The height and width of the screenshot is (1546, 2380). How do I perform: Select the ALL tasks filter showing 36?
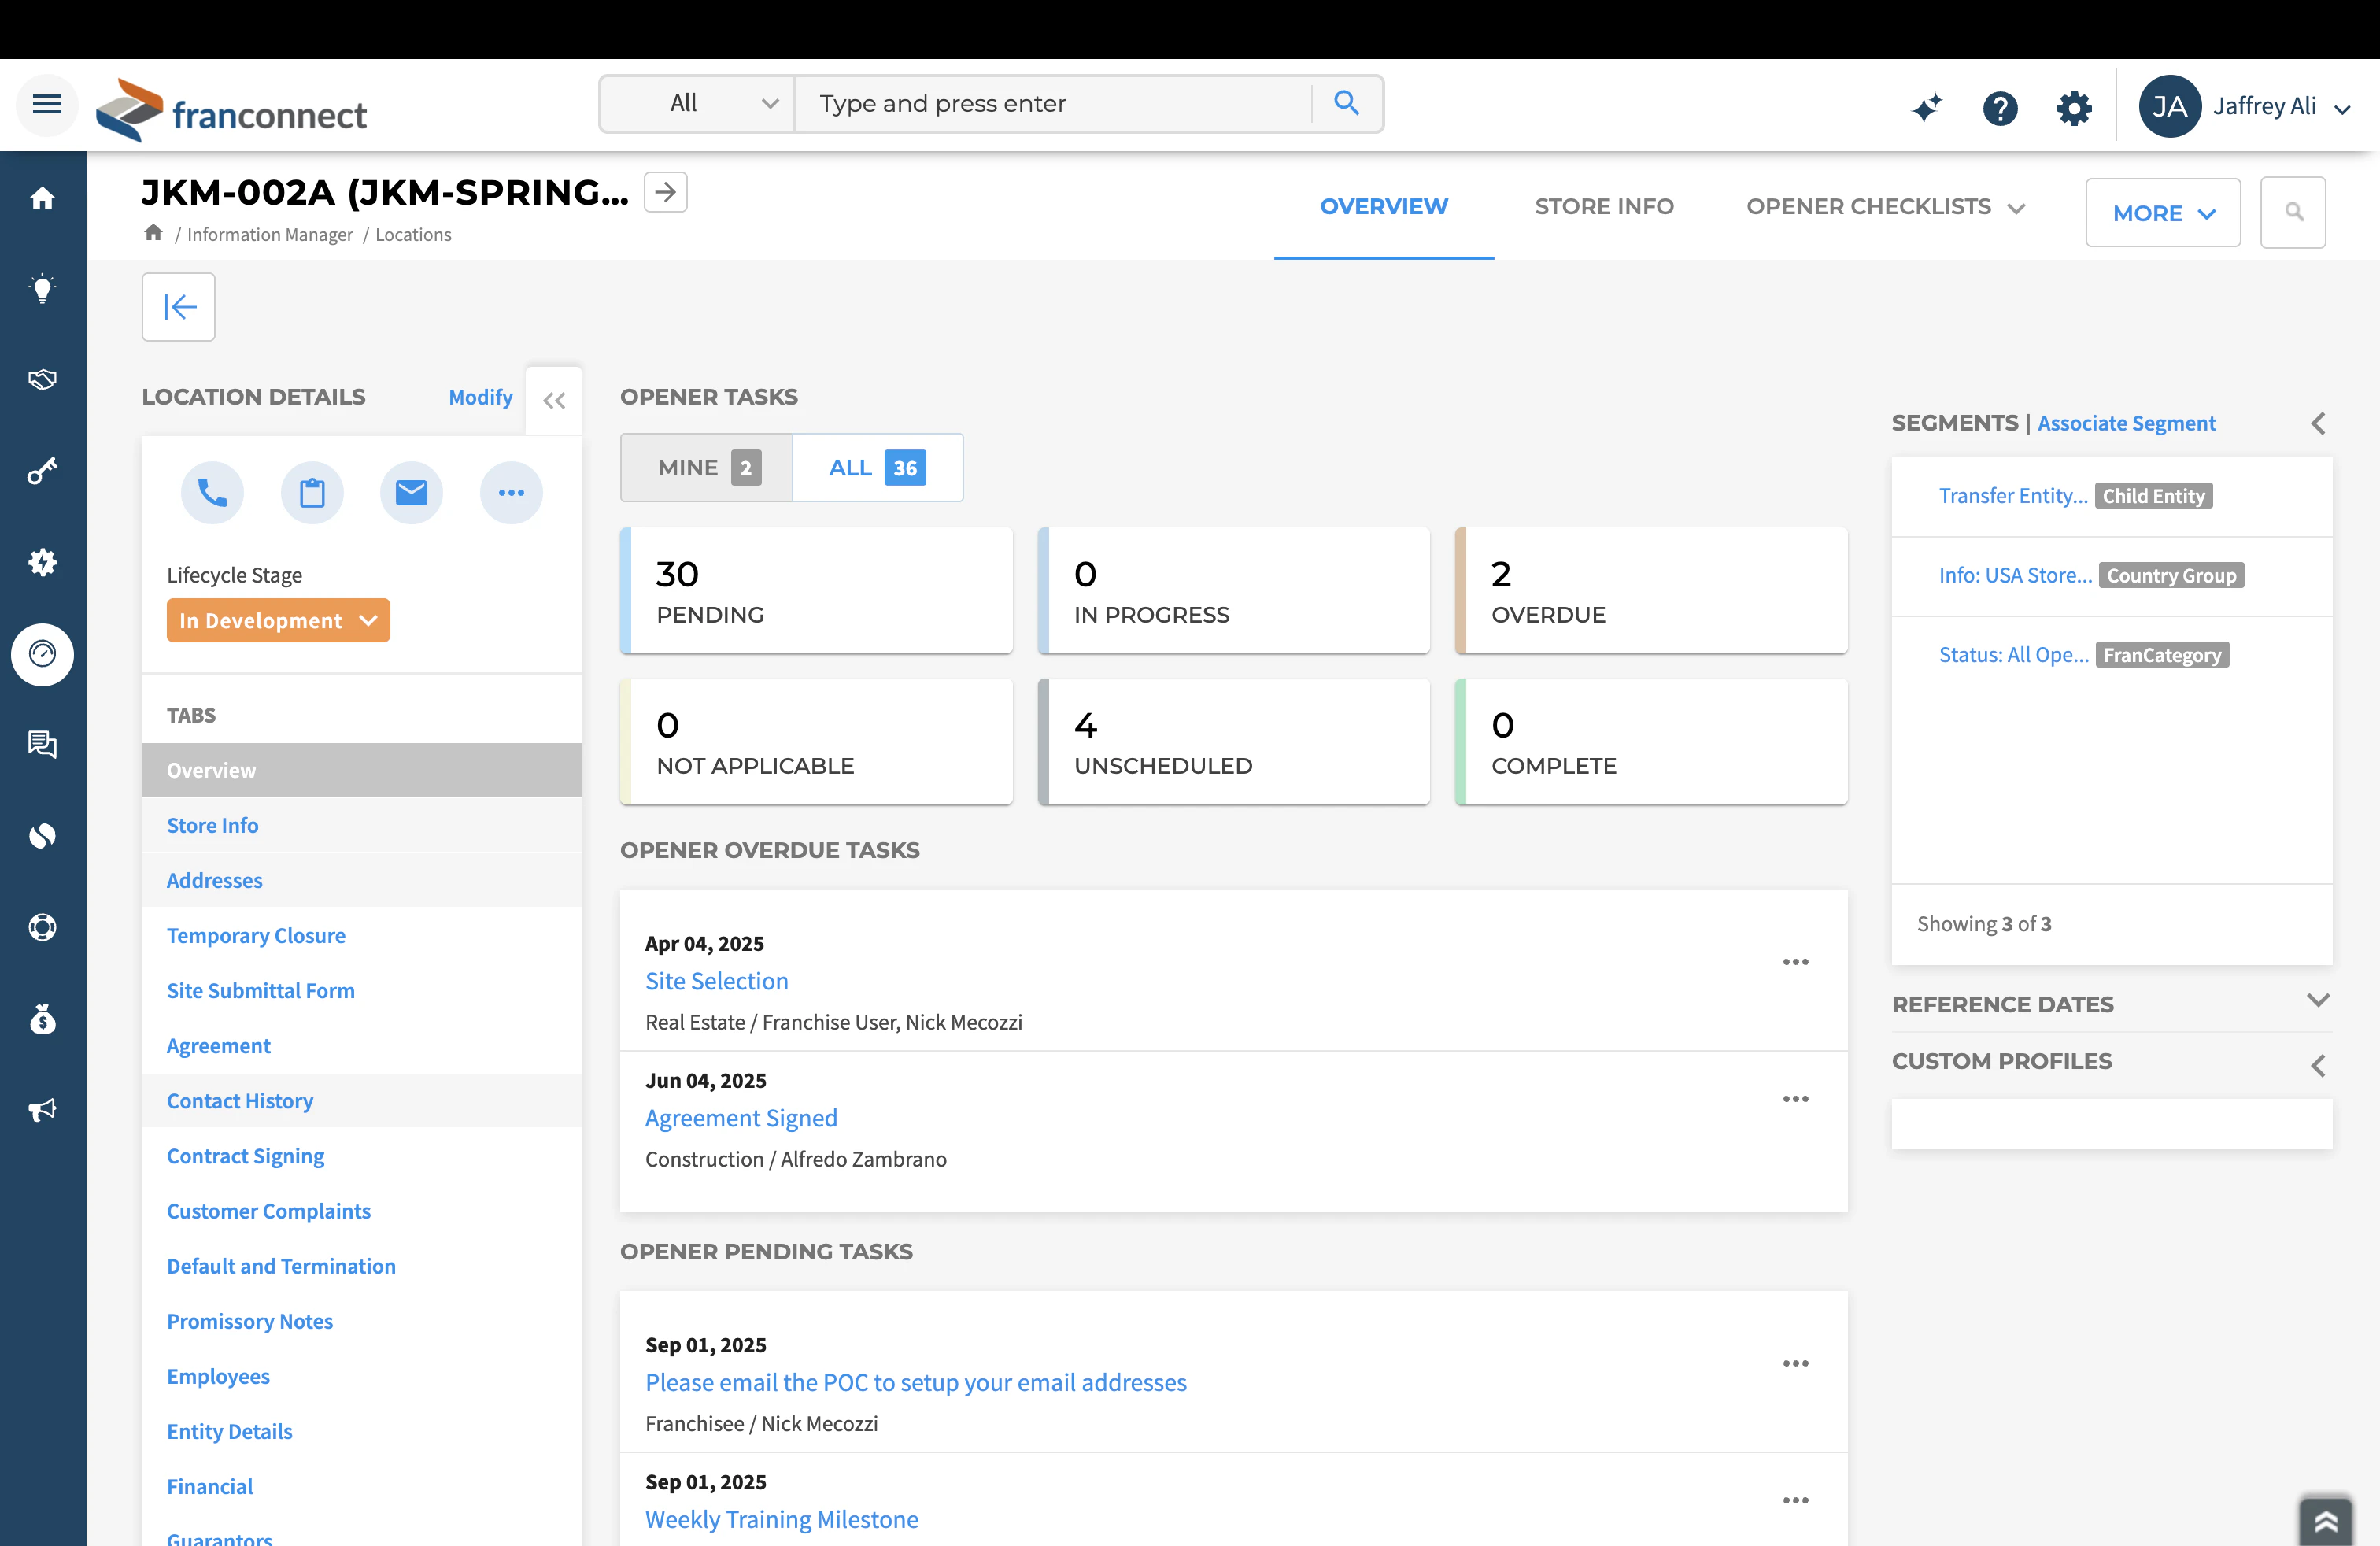[876, 467]
